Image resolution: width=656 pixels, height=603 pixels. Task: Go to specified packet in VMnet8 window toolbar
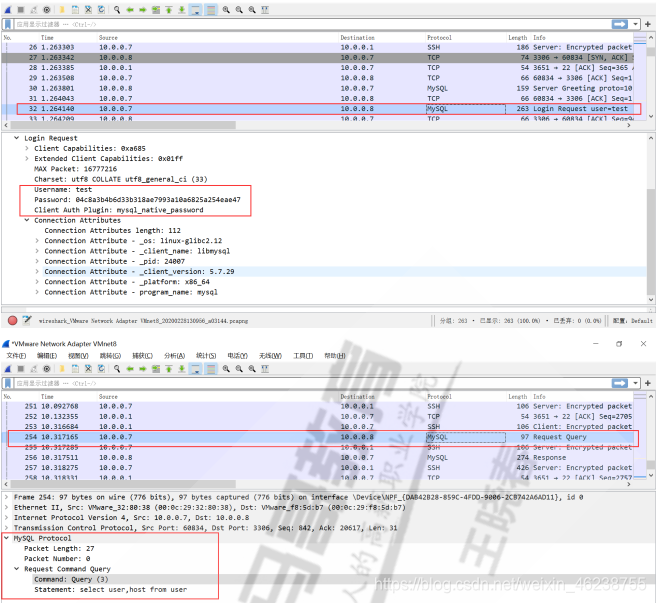pyautogui.click(x=156, y=369)
